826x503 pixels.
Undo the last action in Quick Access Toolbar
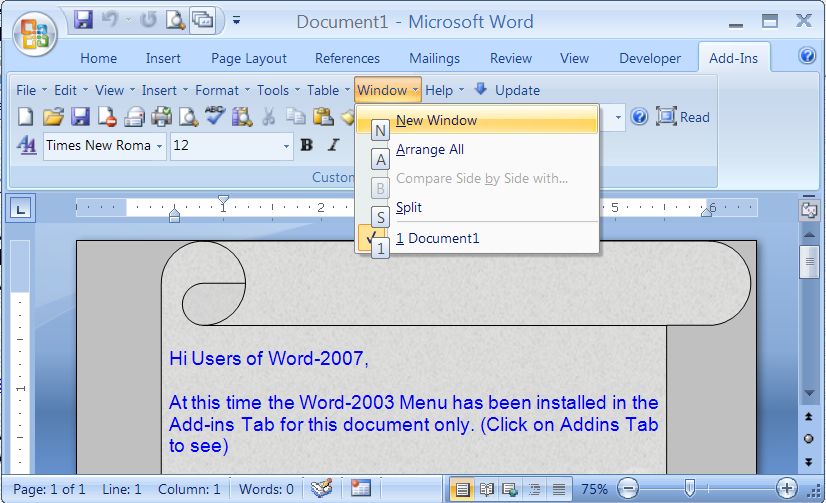[110, 21]
